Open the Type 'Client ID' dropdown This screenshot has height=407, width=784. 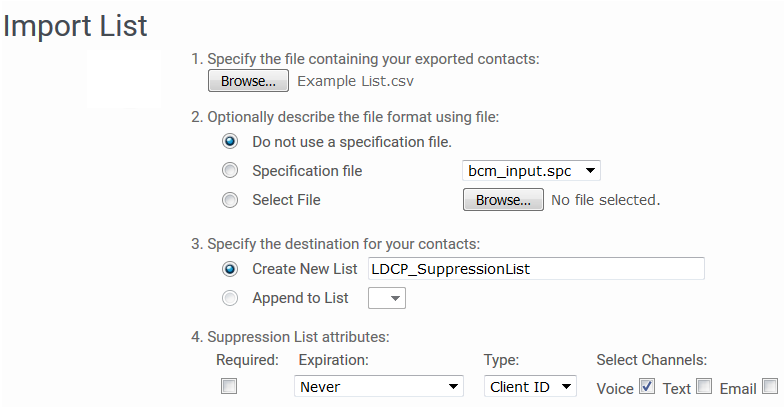pyautogui.click(x=530, y=386)
